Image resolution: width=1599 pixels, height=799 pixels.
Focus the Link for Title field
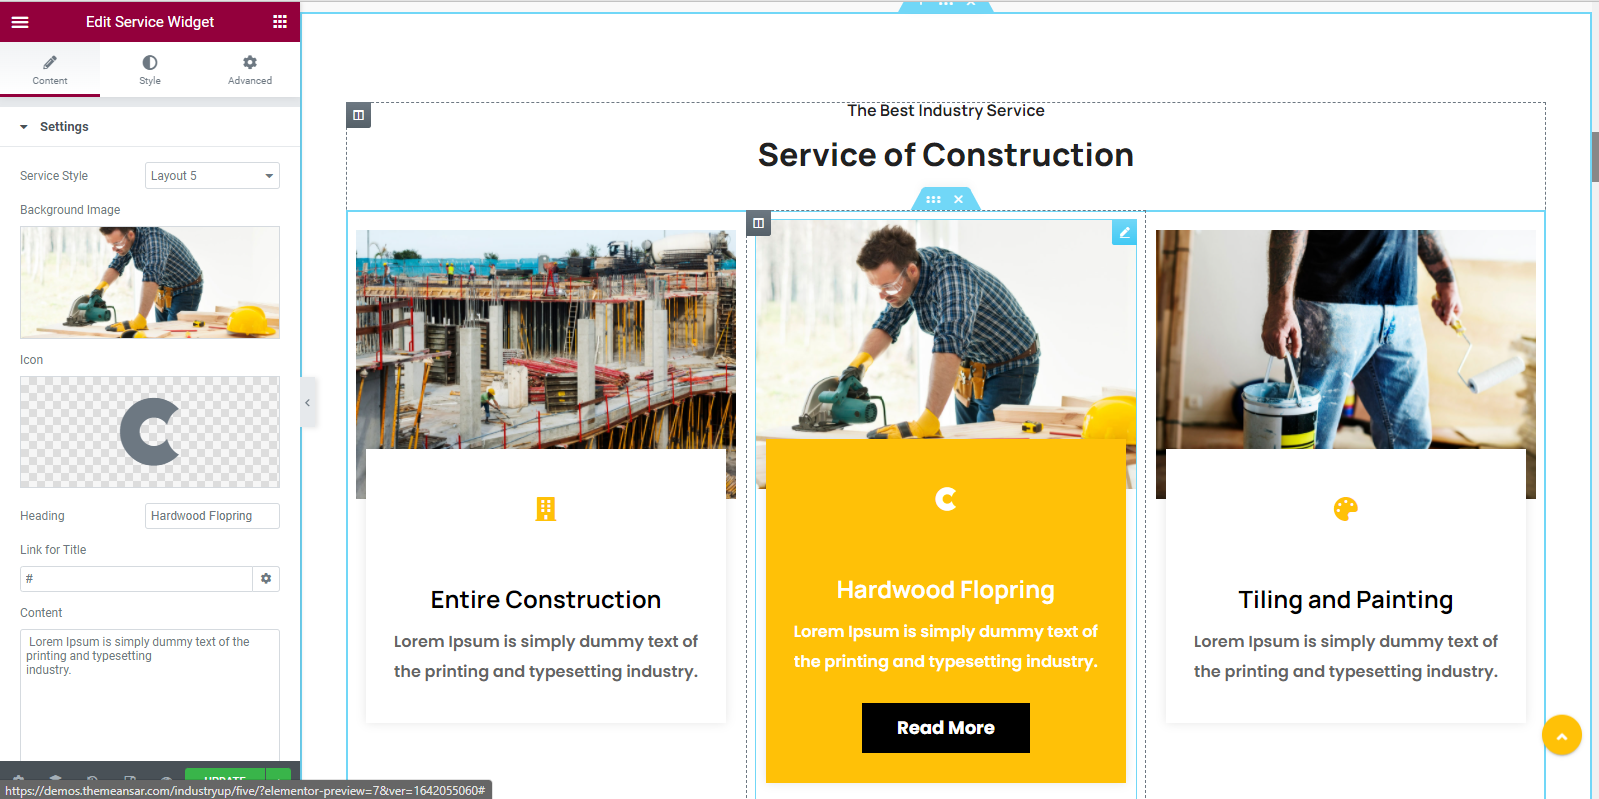tap(136, 579)
